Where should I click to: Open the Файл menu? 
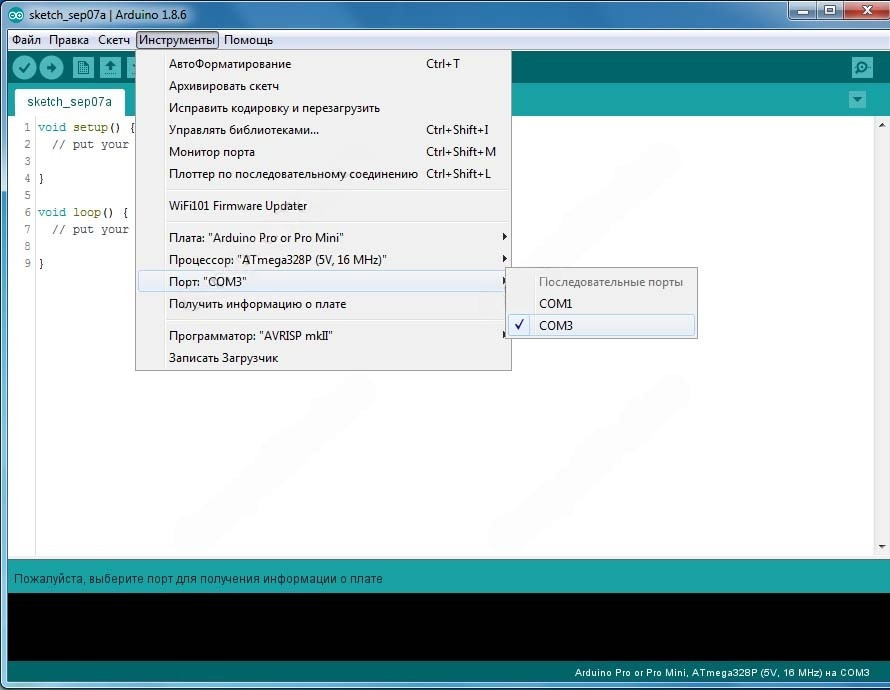point(27,40)
